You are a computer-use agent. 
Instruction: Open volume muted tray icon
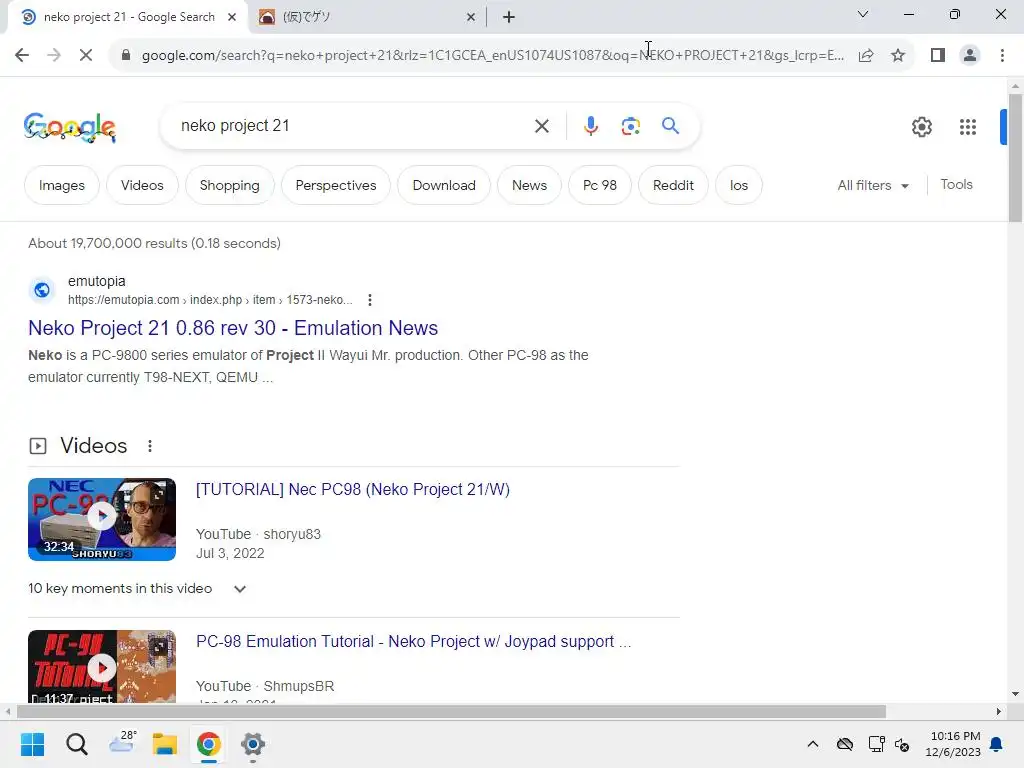(902, 744)
